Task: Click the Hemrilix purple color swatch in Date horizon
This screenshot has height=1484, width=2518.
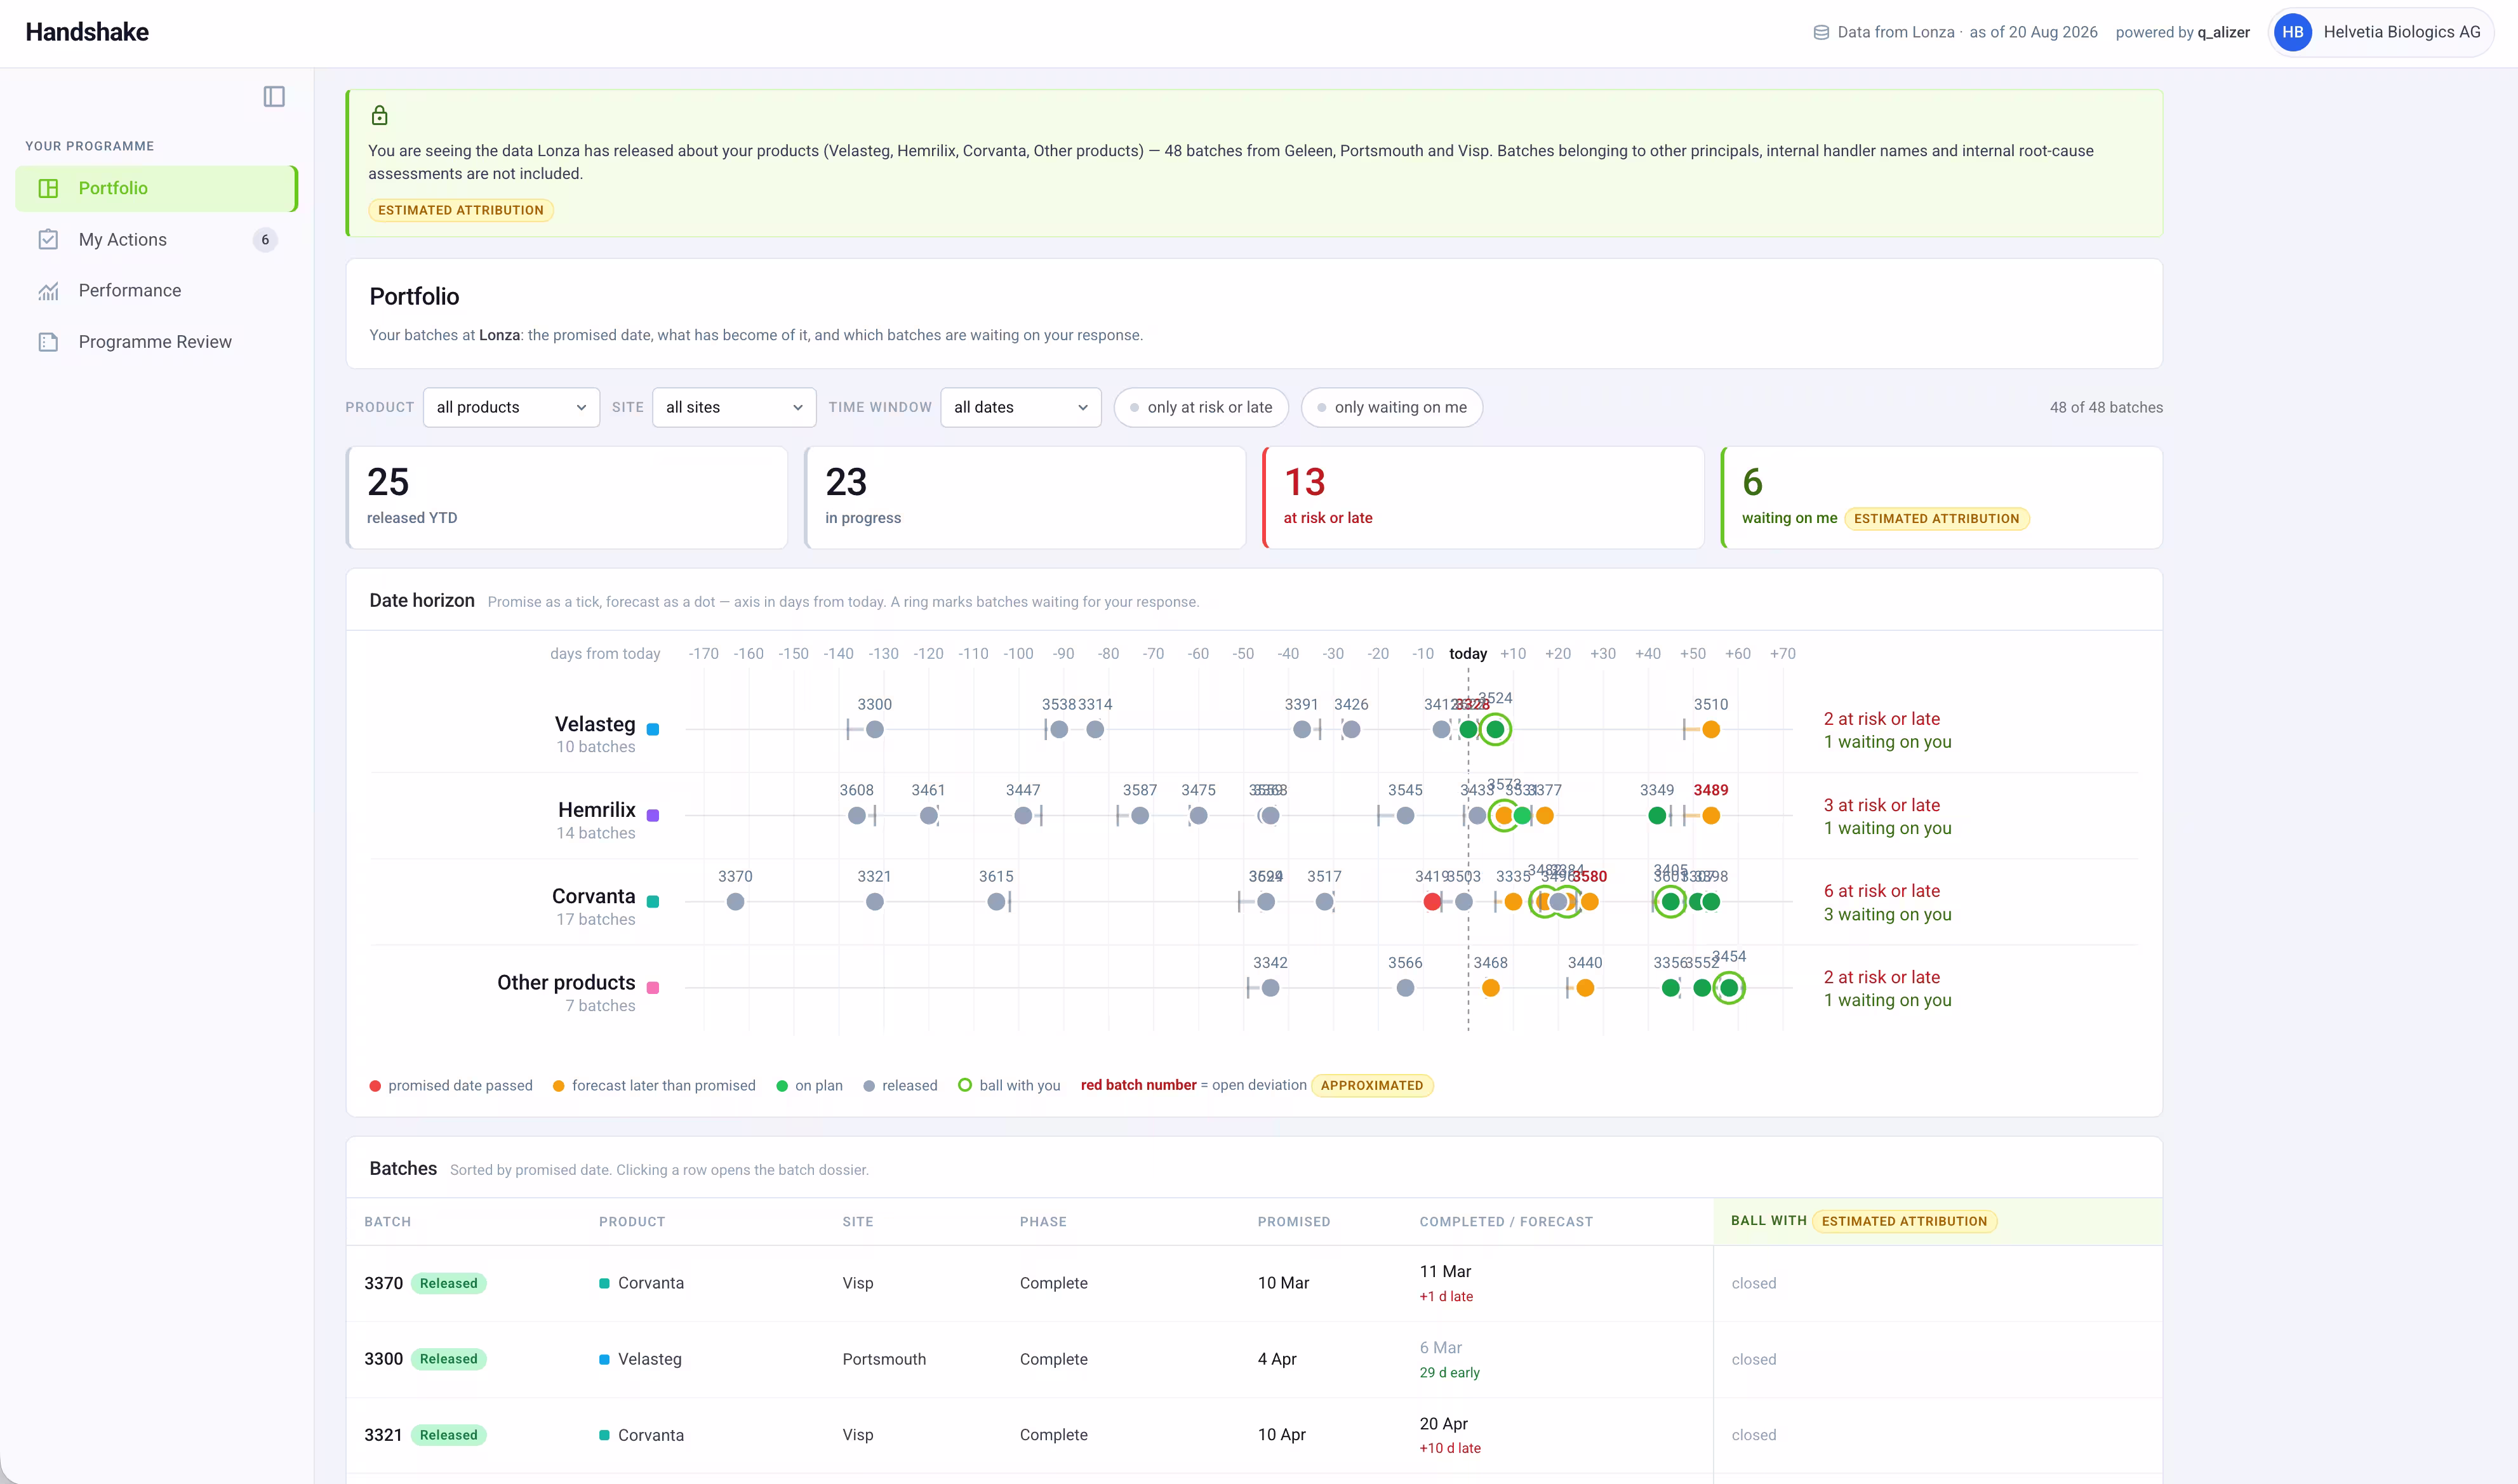Action: tap(653, 815)
